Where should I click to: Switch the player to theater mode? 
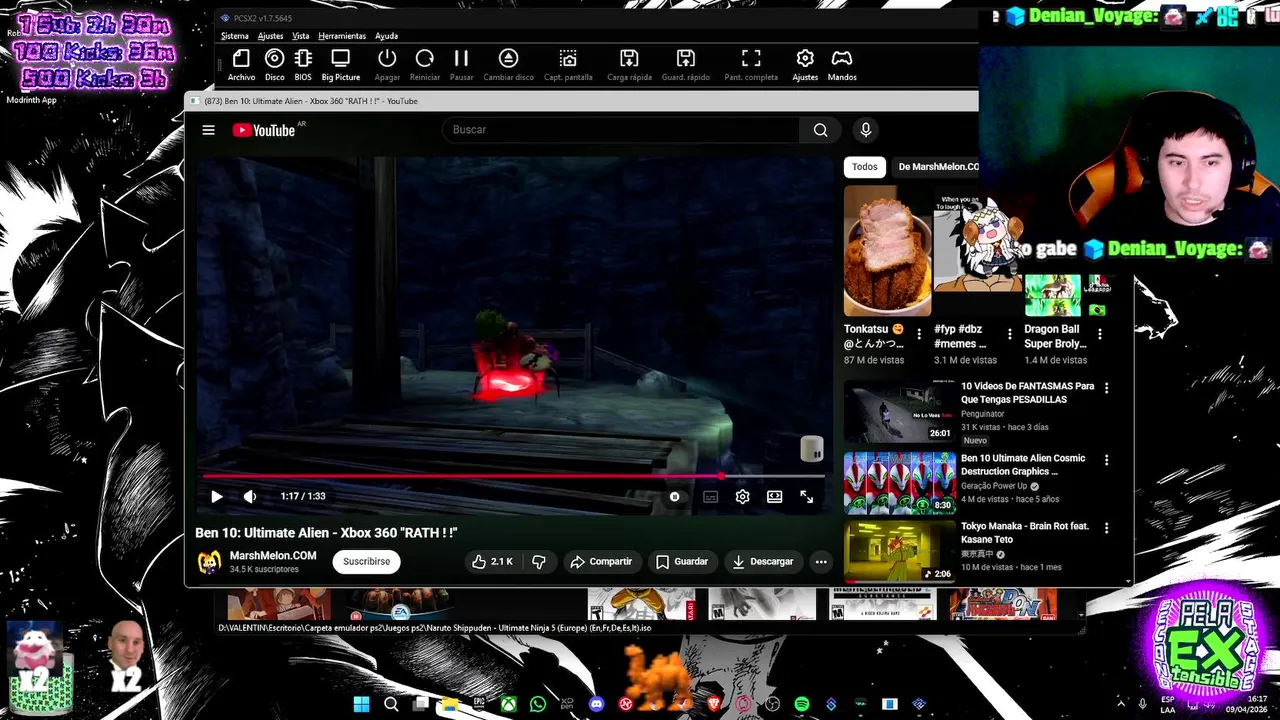[774, 496]
